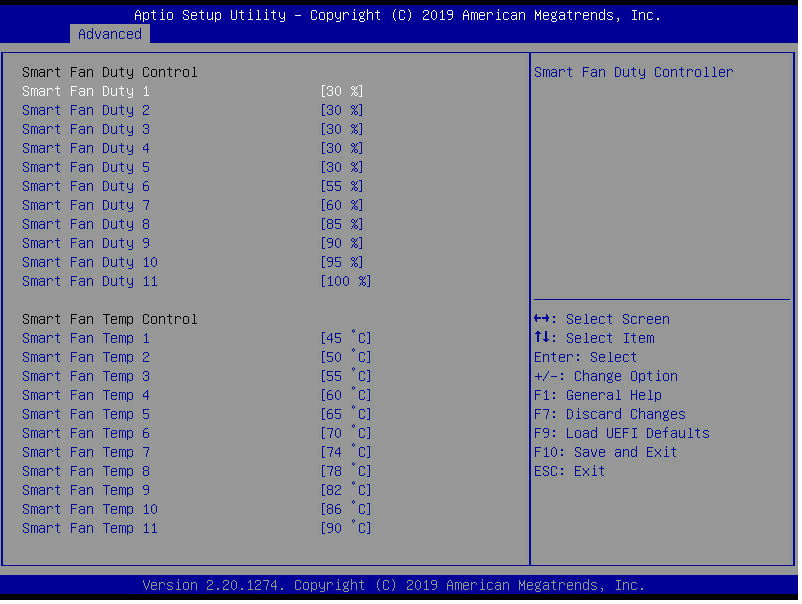The image size is (802, 604).
Task: Click the Smart Fan Temp Control heading
Action: 109,320
